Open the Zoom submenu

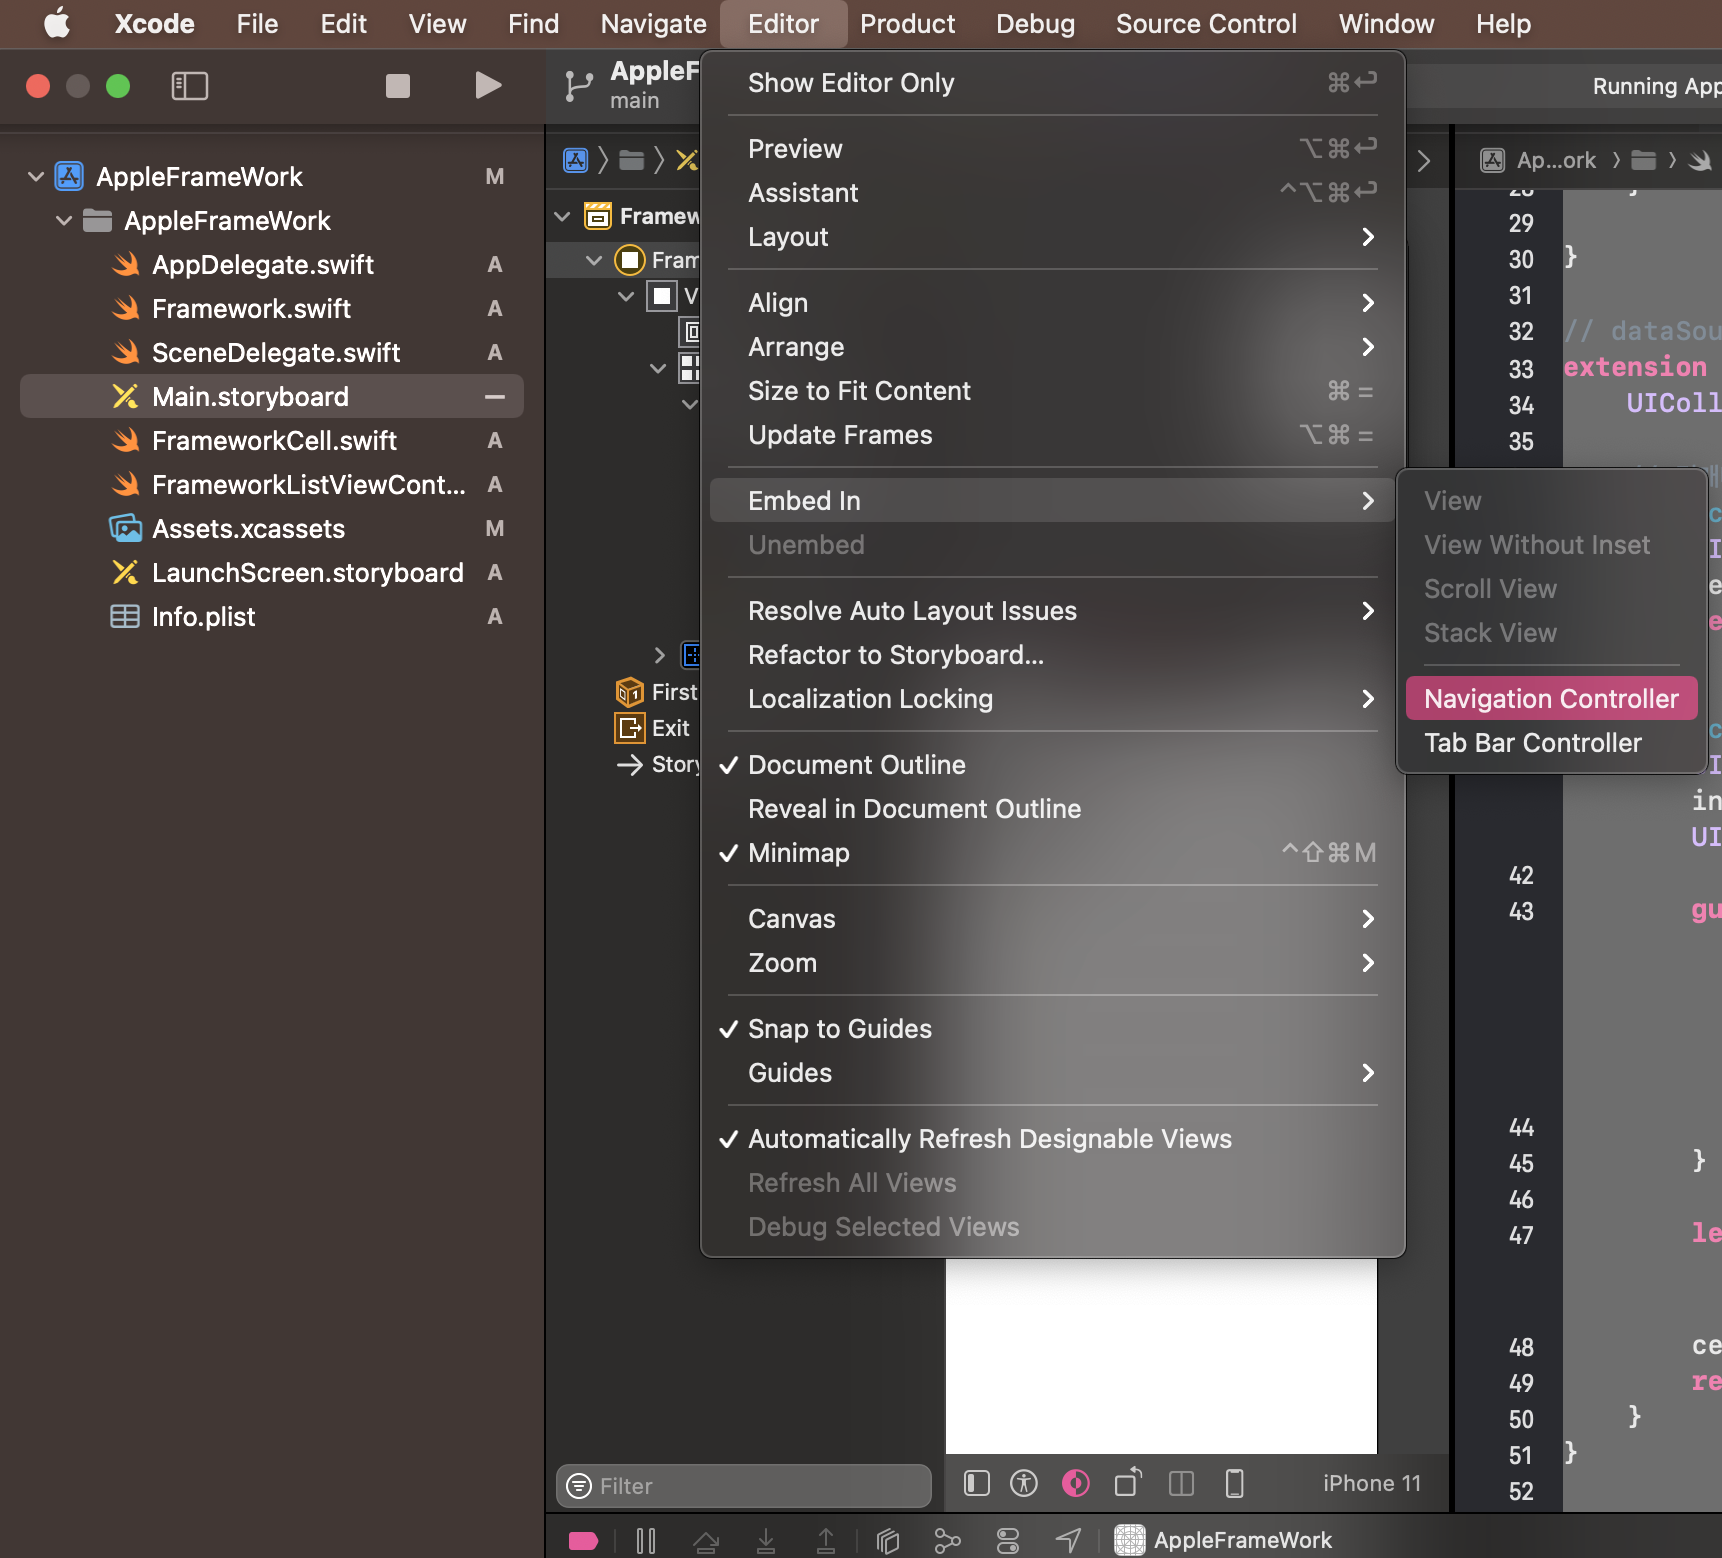click(x=1053, y=963)
